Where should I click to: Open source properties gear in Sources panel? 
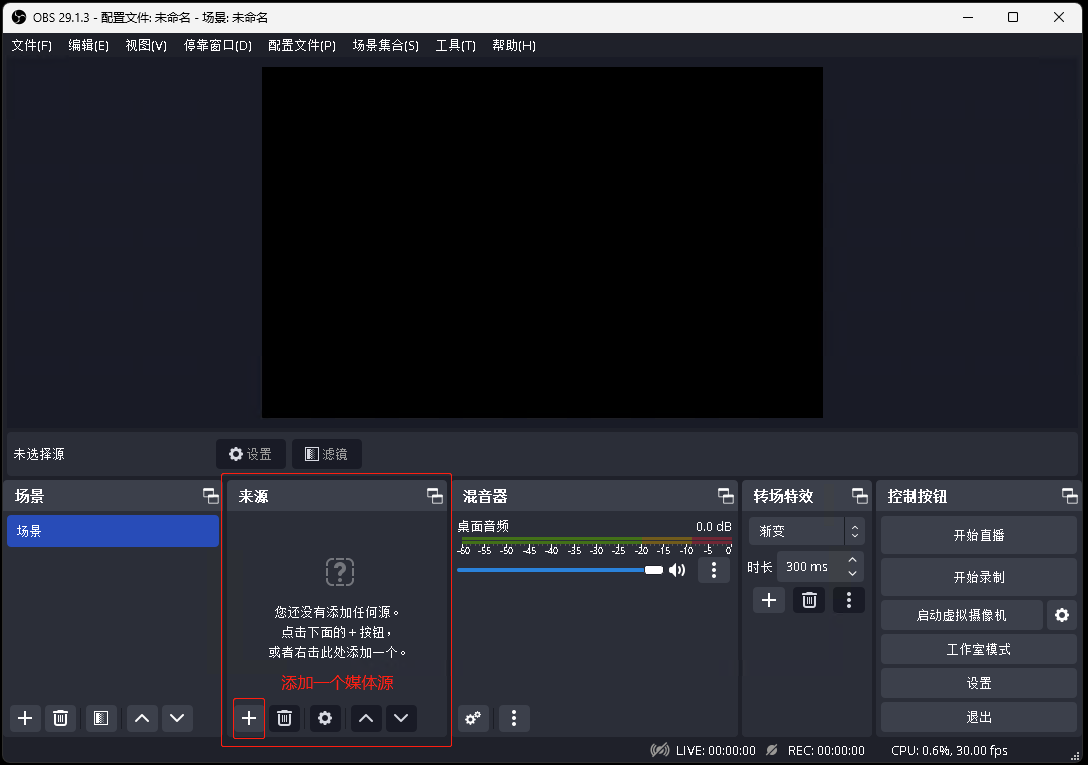(324, 718)
